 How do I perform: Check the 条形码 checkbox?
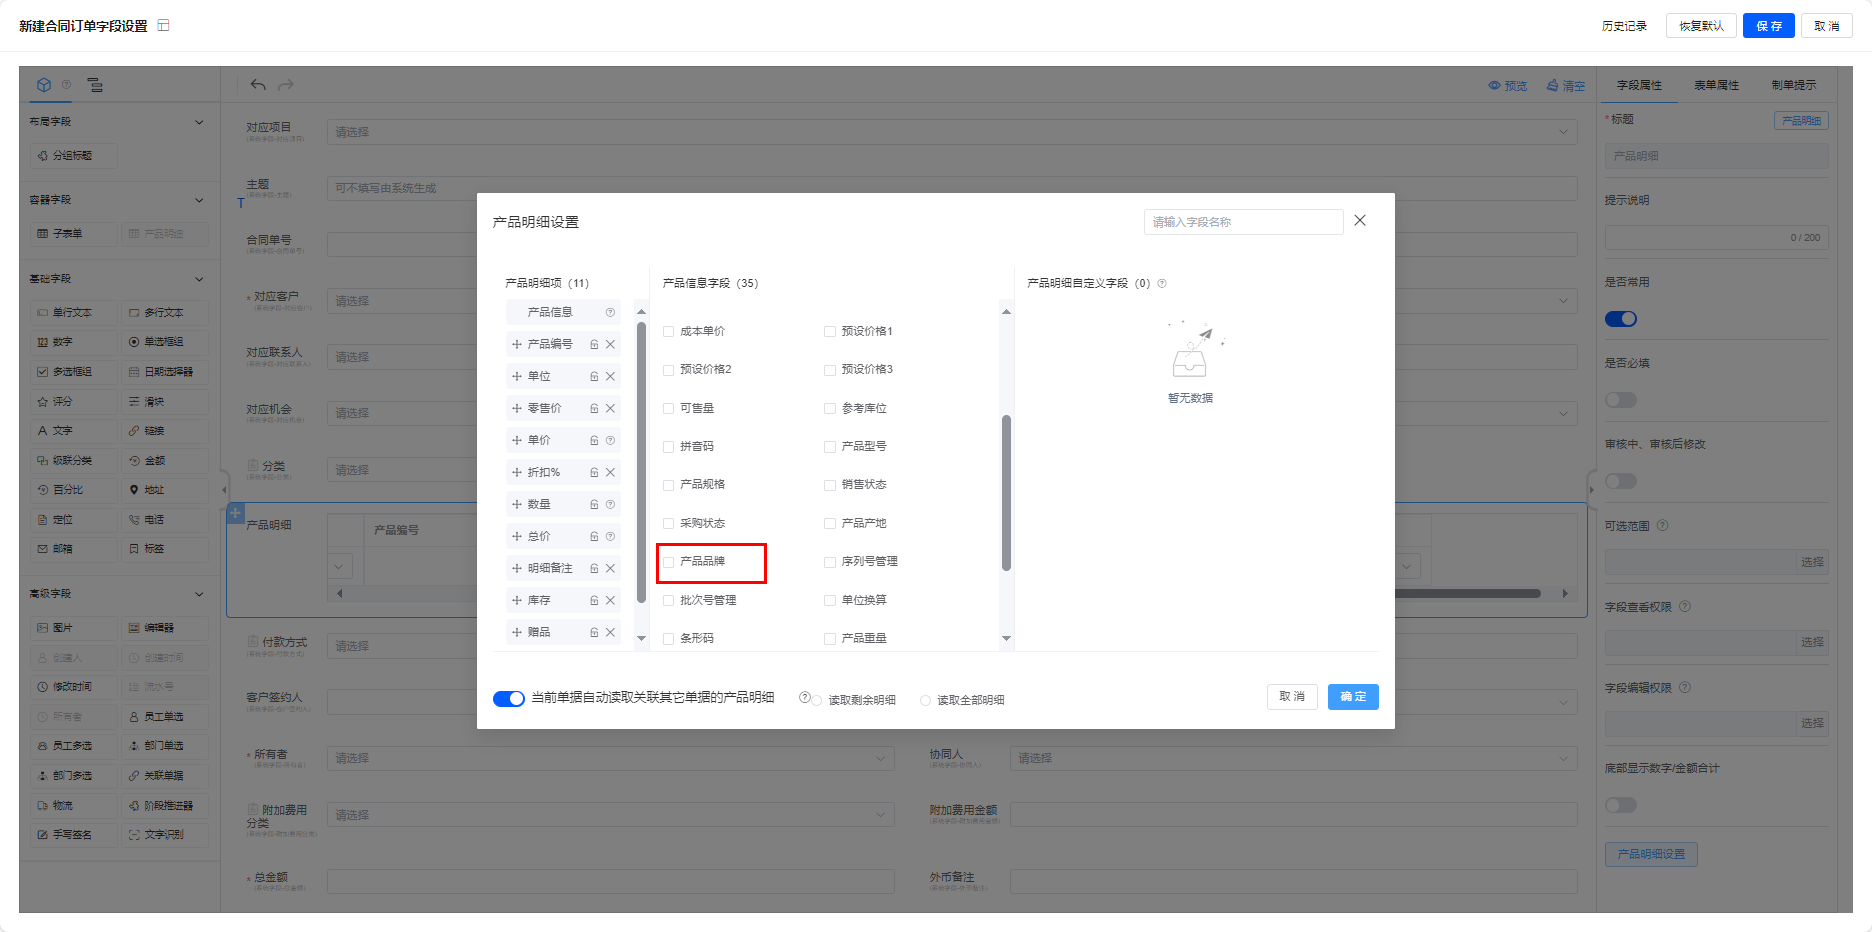[669, 639]
